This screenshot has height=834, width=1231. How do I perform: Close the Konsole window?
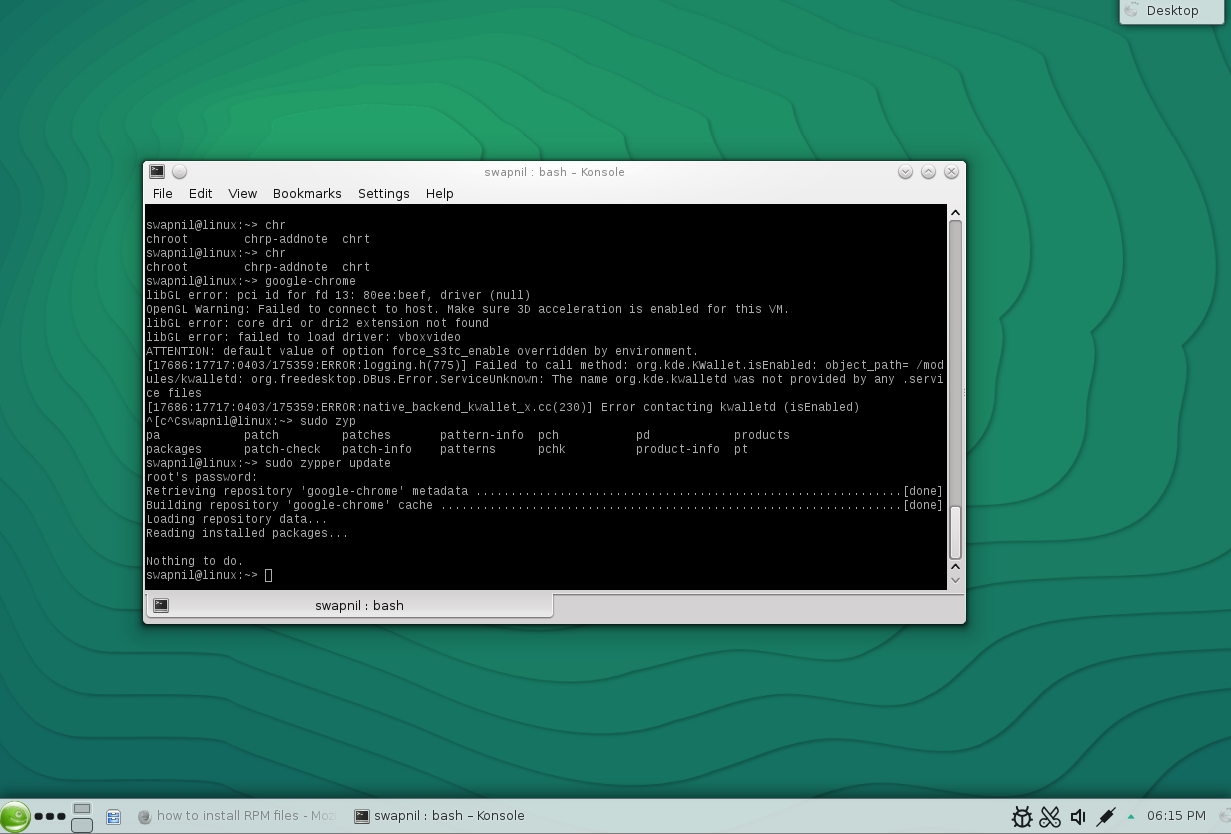(951, 172)
